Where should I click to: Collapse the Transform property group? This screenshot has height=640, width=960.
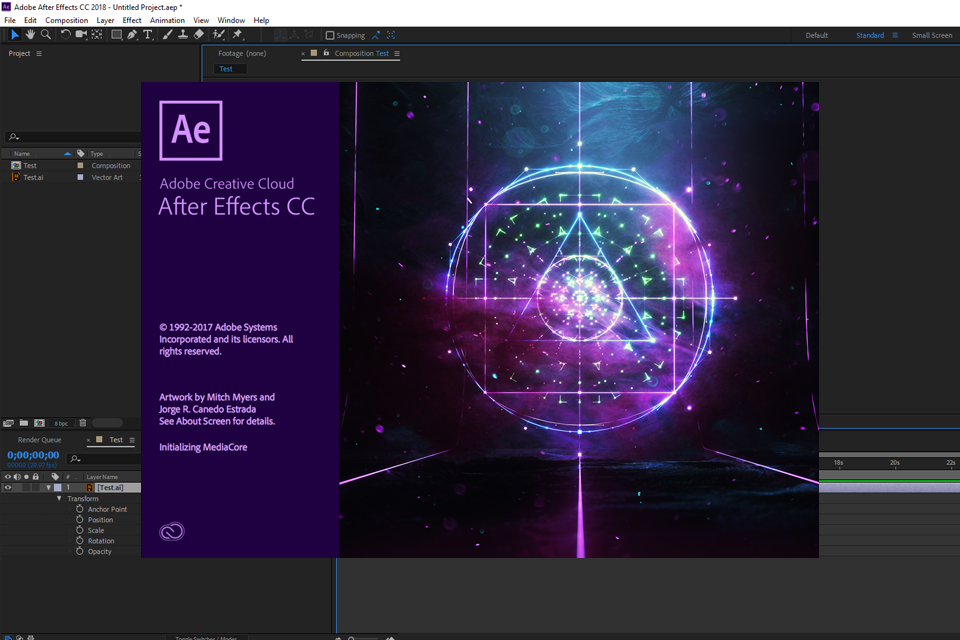tap(59, 499)
